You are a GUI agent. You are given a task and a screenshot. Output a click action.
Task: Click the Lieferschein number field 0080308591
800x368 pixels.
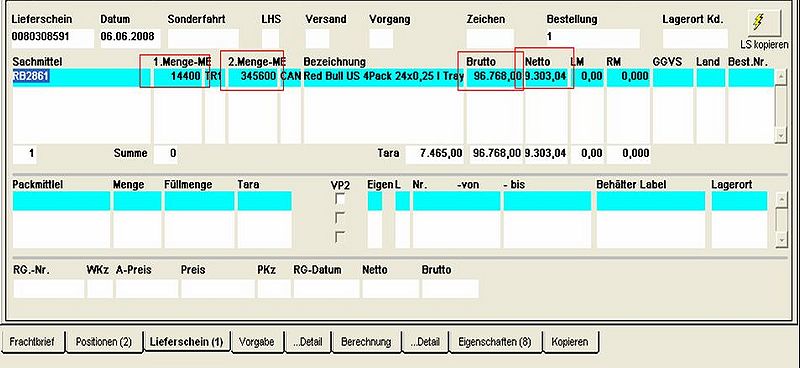tap(53, 38)
